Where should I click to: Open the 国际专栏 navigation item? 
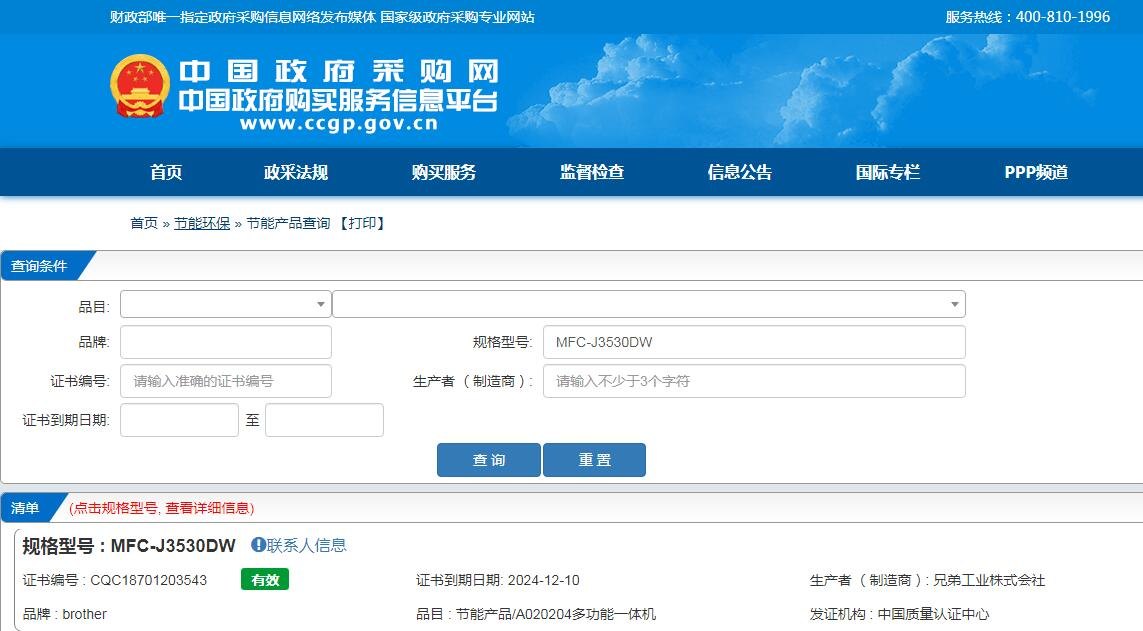(x=888, y=172)
